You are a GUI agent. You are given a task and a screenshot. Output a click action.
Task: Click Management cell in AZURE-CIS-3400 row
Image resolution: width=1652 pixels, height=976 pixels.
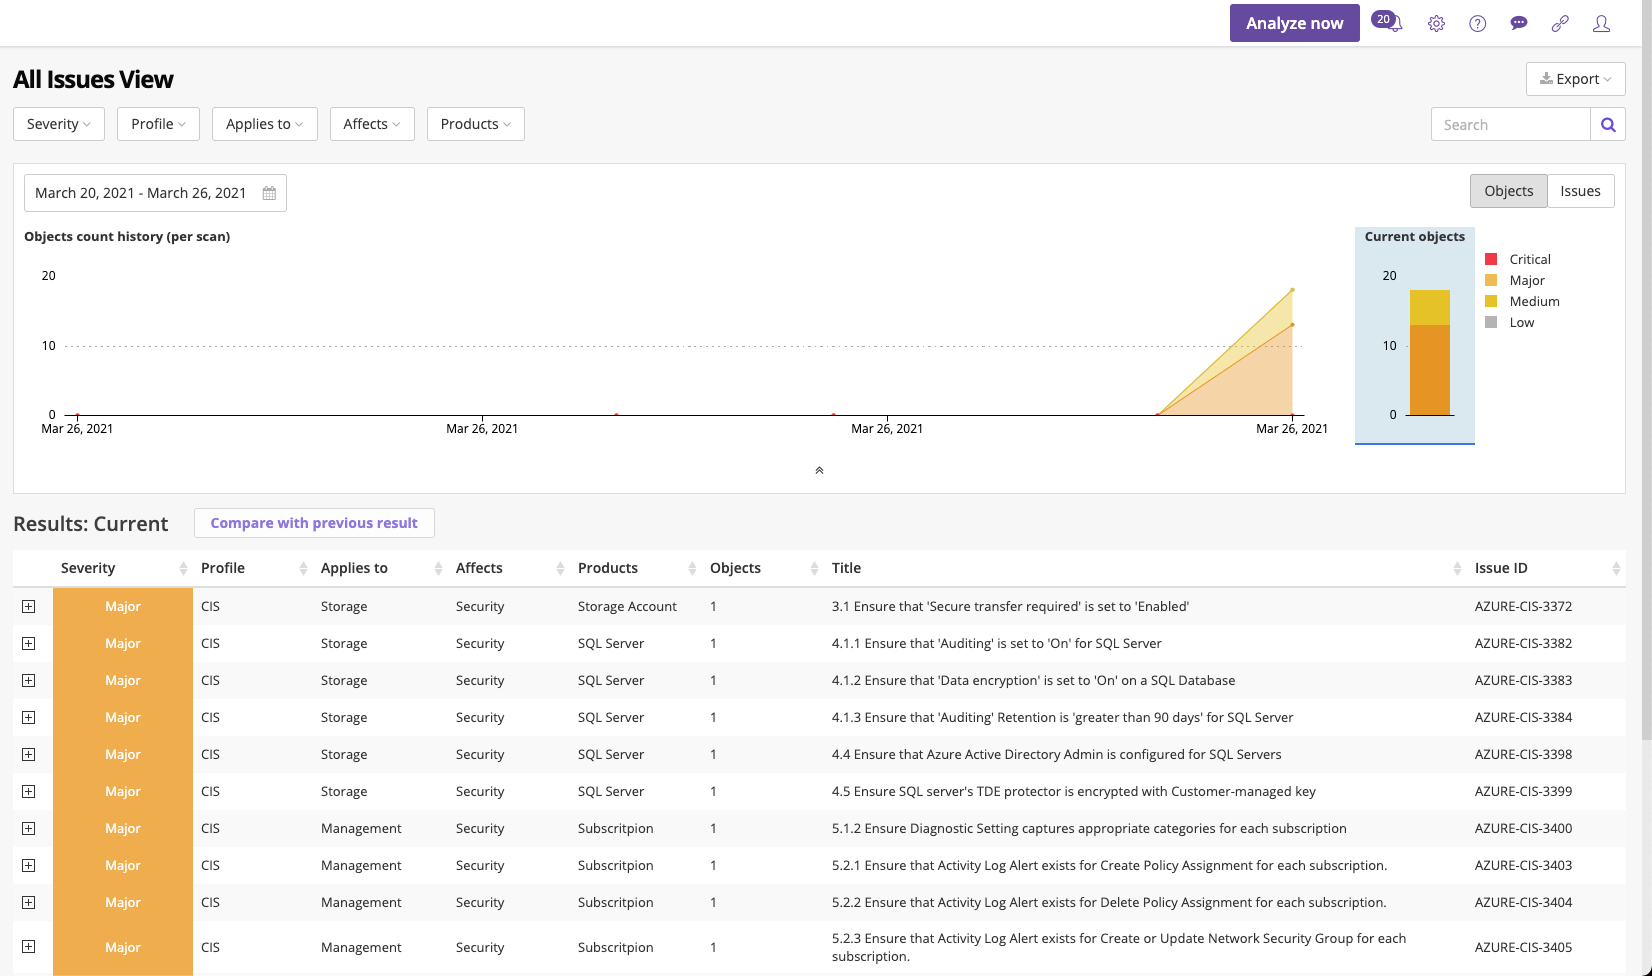(x=361, y=828)
